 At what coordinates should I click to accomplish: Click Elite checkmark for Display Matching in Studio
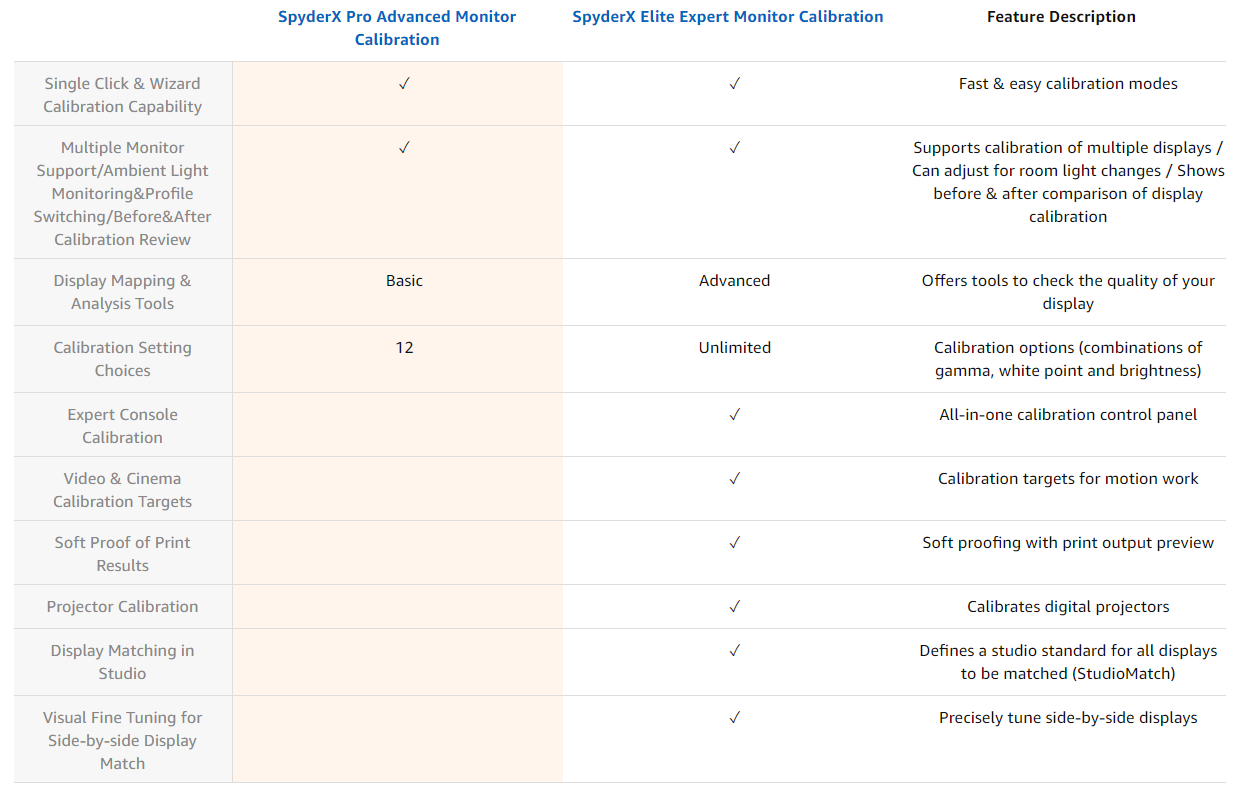pyautogui.click(x=734, y=651)
